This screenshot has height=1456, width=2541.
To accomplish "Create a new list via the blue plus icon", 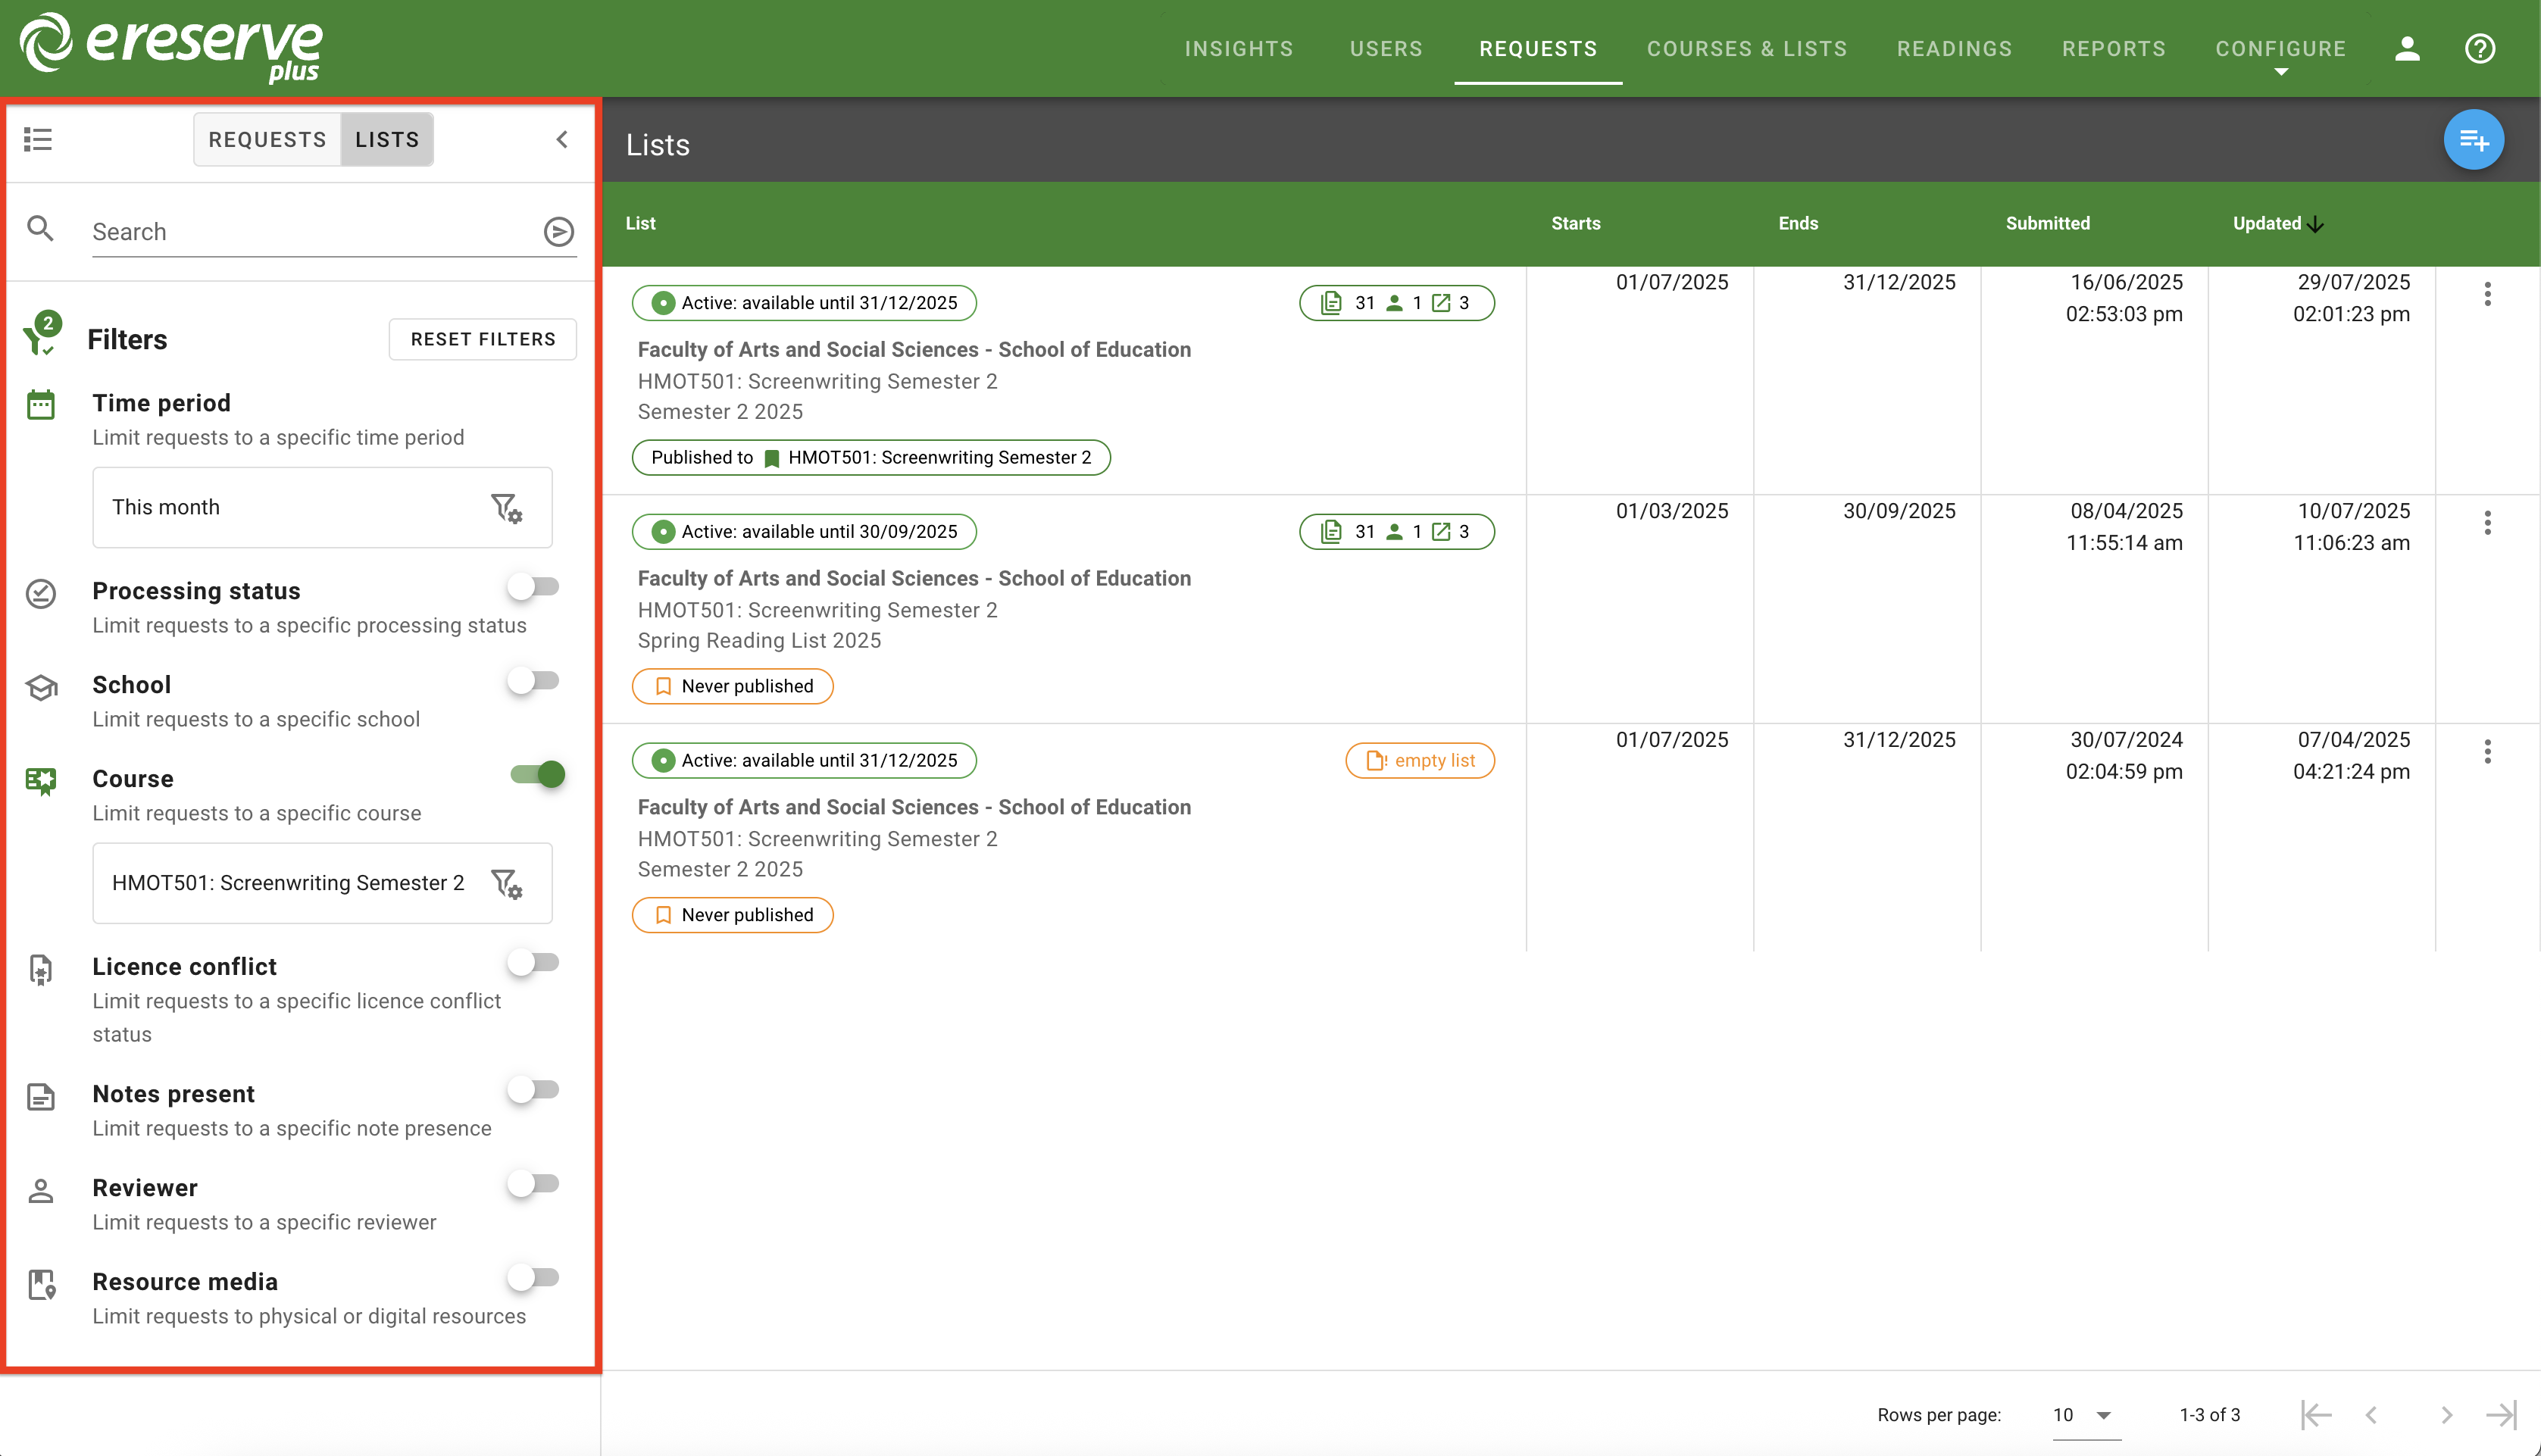I will coord(2475,139).
